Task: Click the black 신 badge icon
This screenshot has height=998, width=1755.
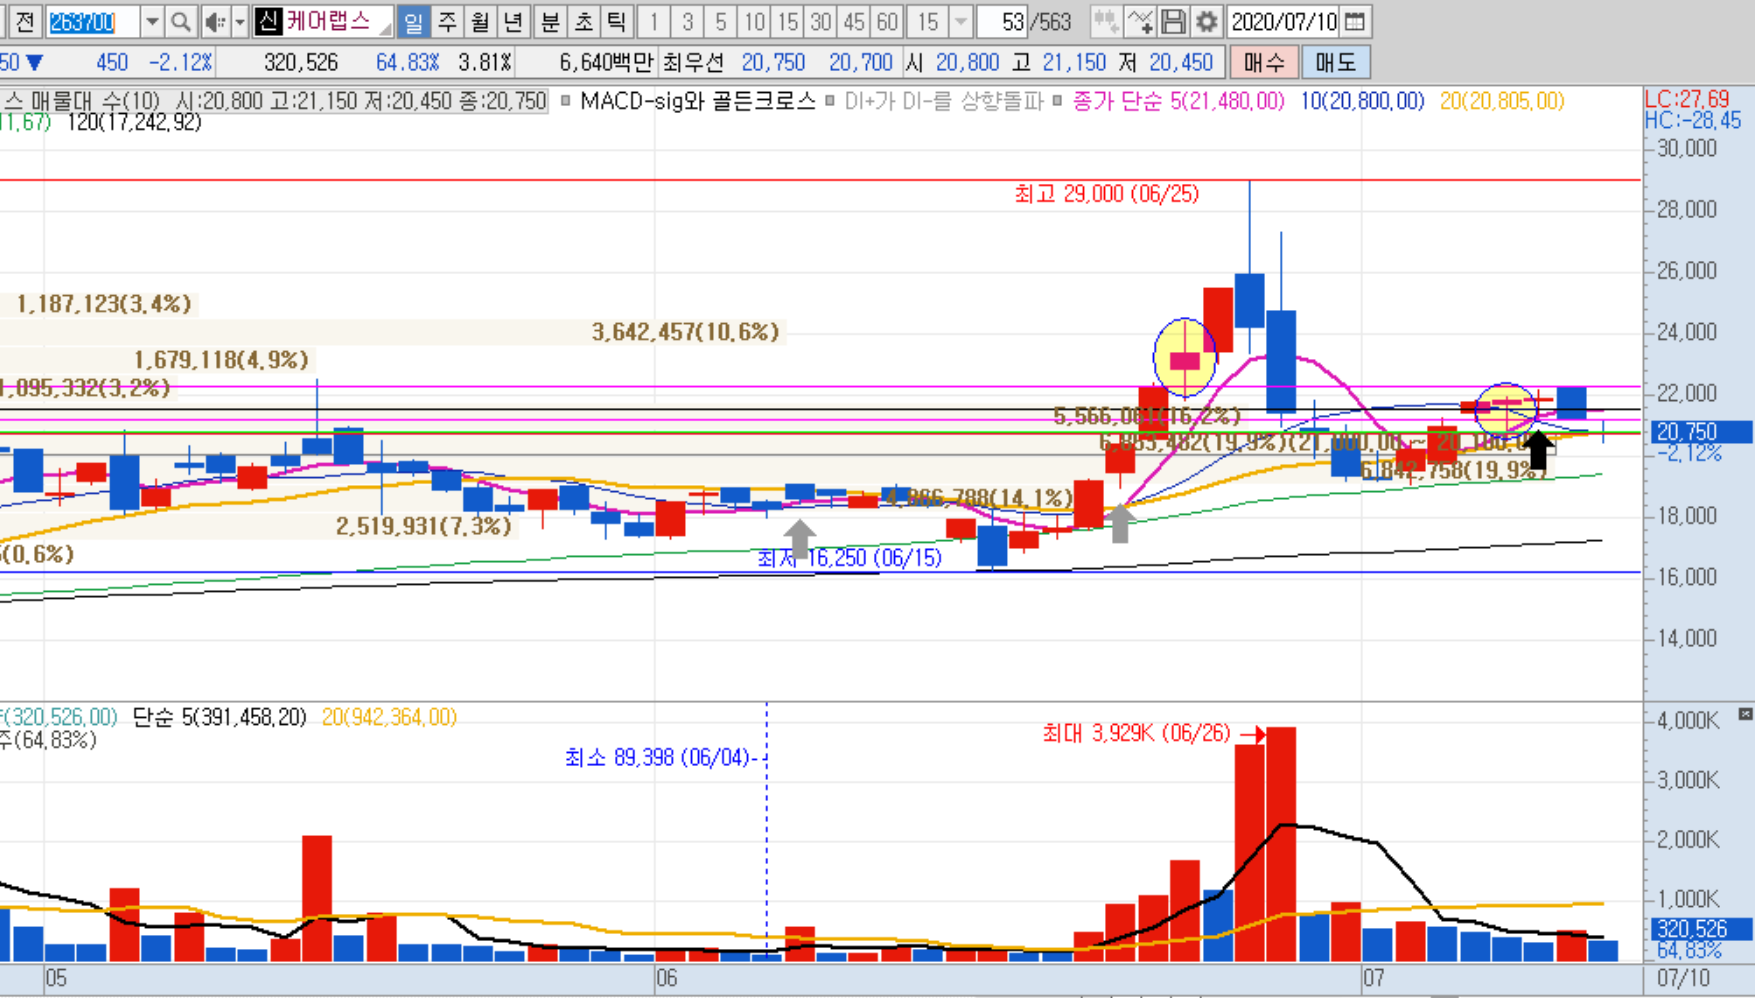Action: tap(267, 21)
